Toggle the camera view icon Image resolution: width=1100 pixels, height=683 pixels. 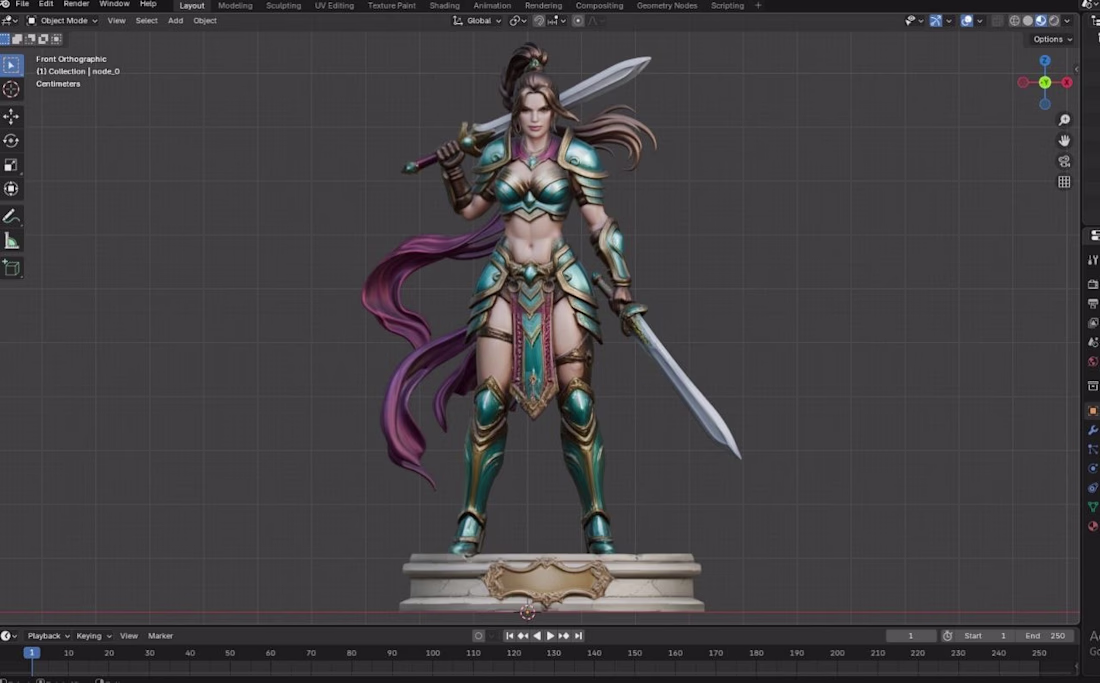point(1064,161)
